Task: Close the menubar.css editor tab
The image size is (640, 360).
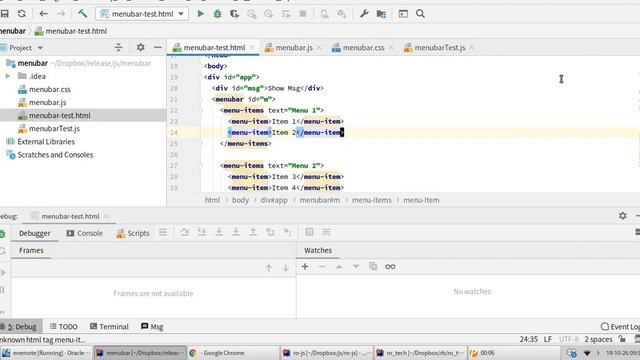Action: [x=391, y=48]
